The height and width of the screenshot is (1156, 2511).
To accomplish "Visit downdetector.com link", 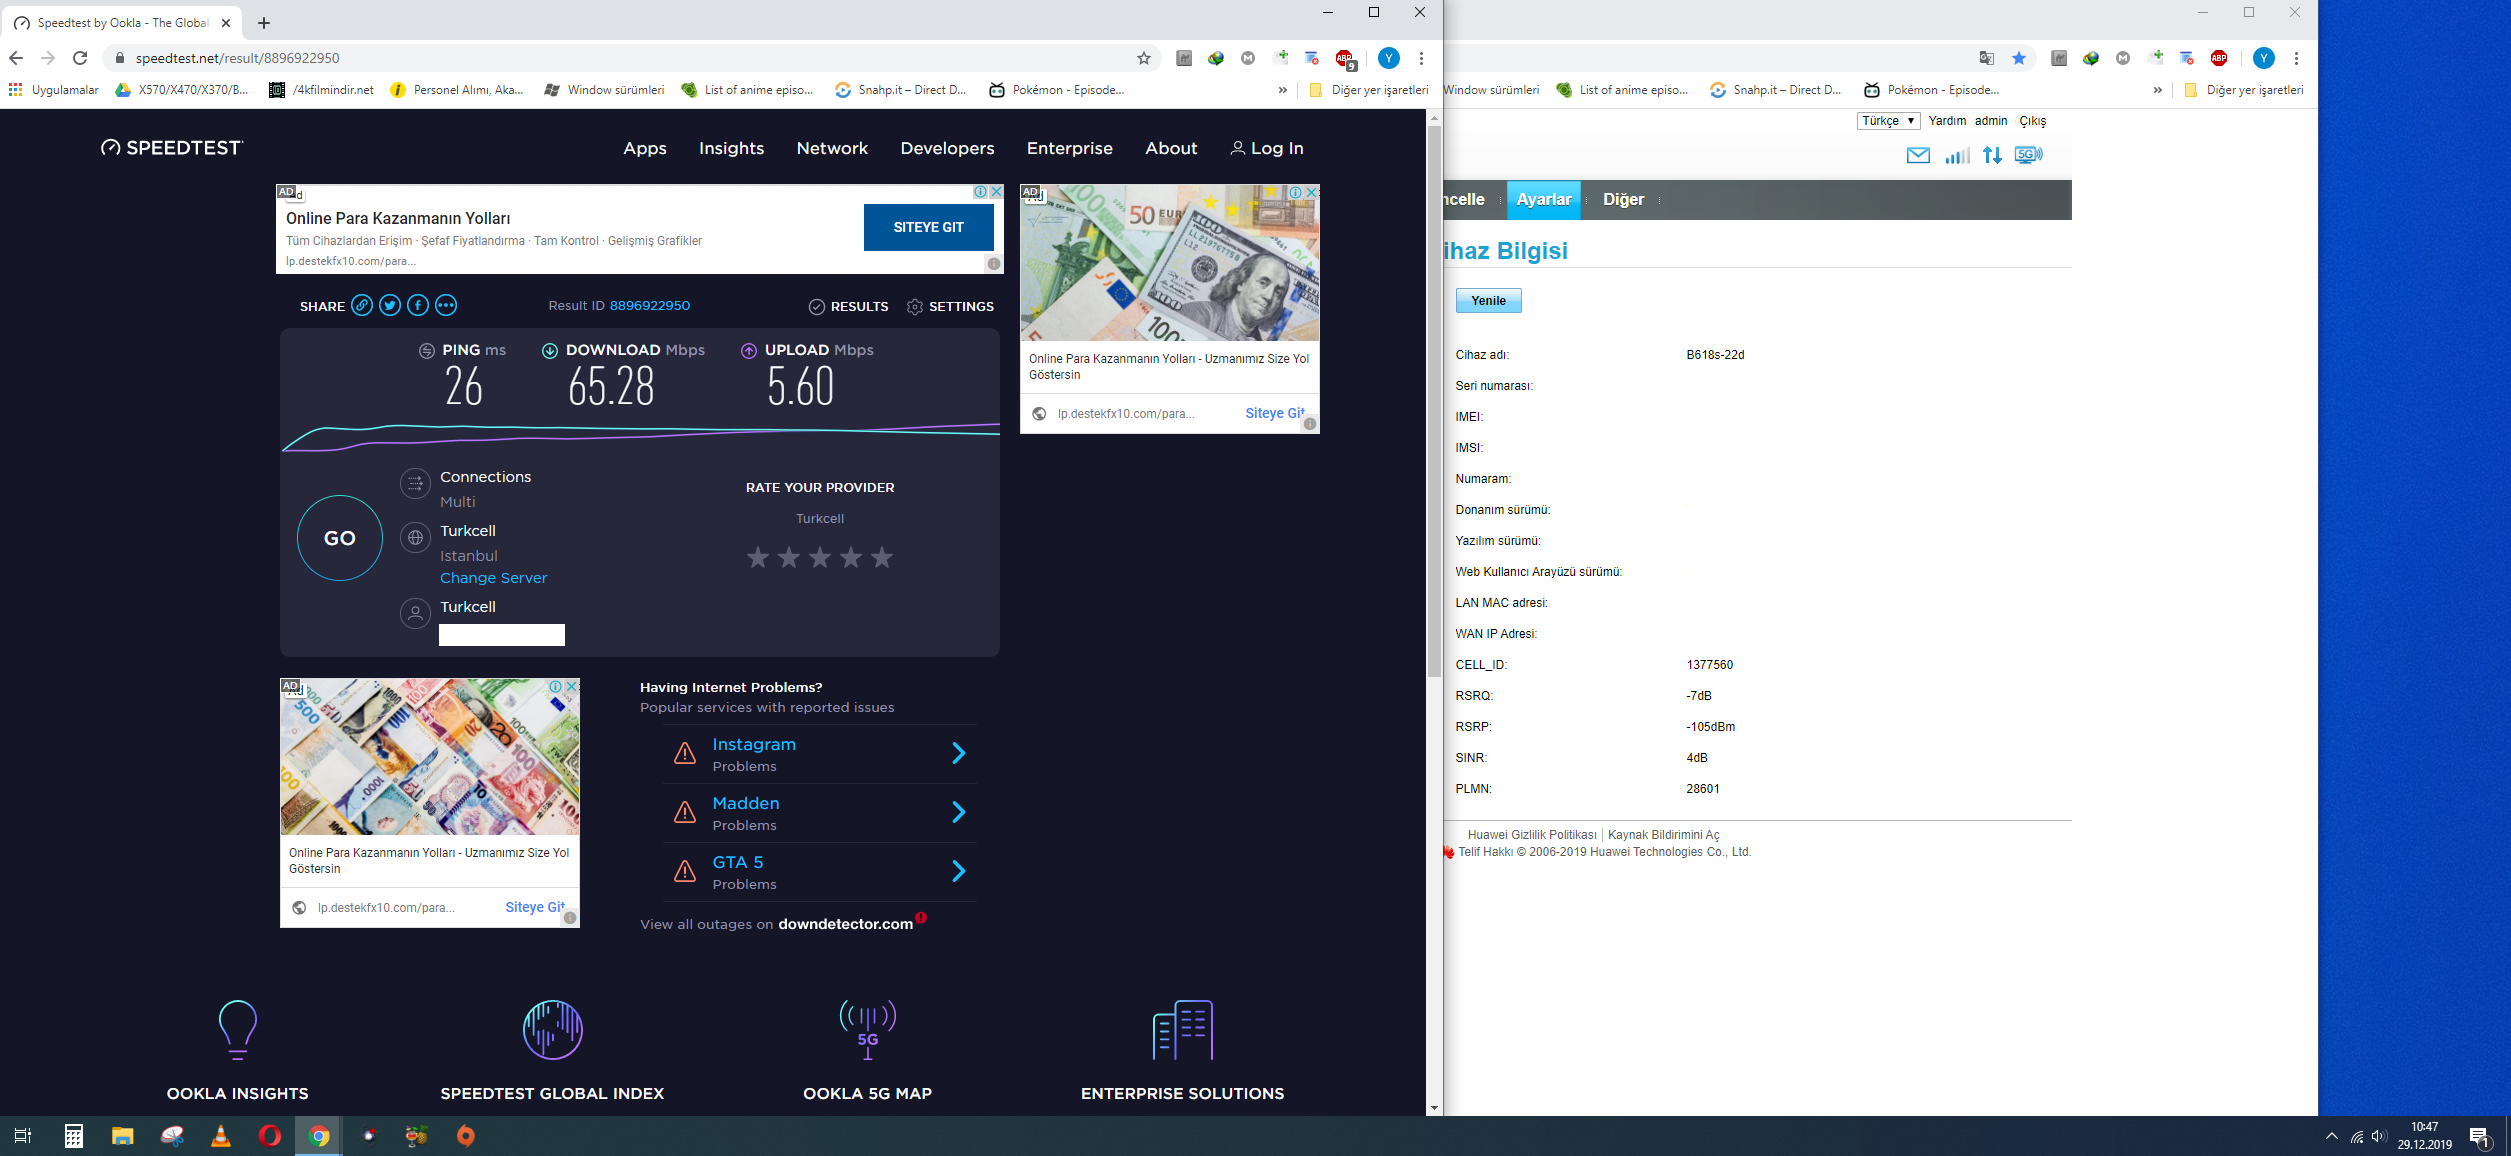I will [846, 924].
